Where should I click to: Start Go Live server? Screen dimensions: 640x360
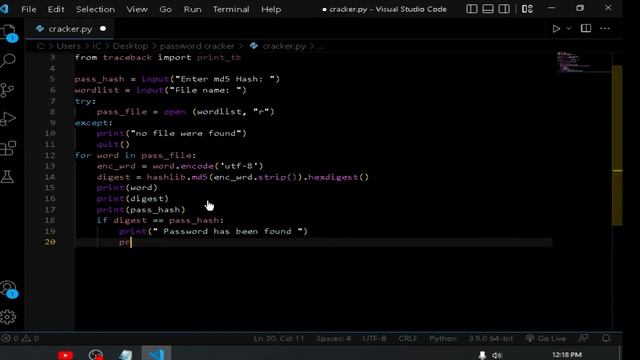tap(546, 339)
